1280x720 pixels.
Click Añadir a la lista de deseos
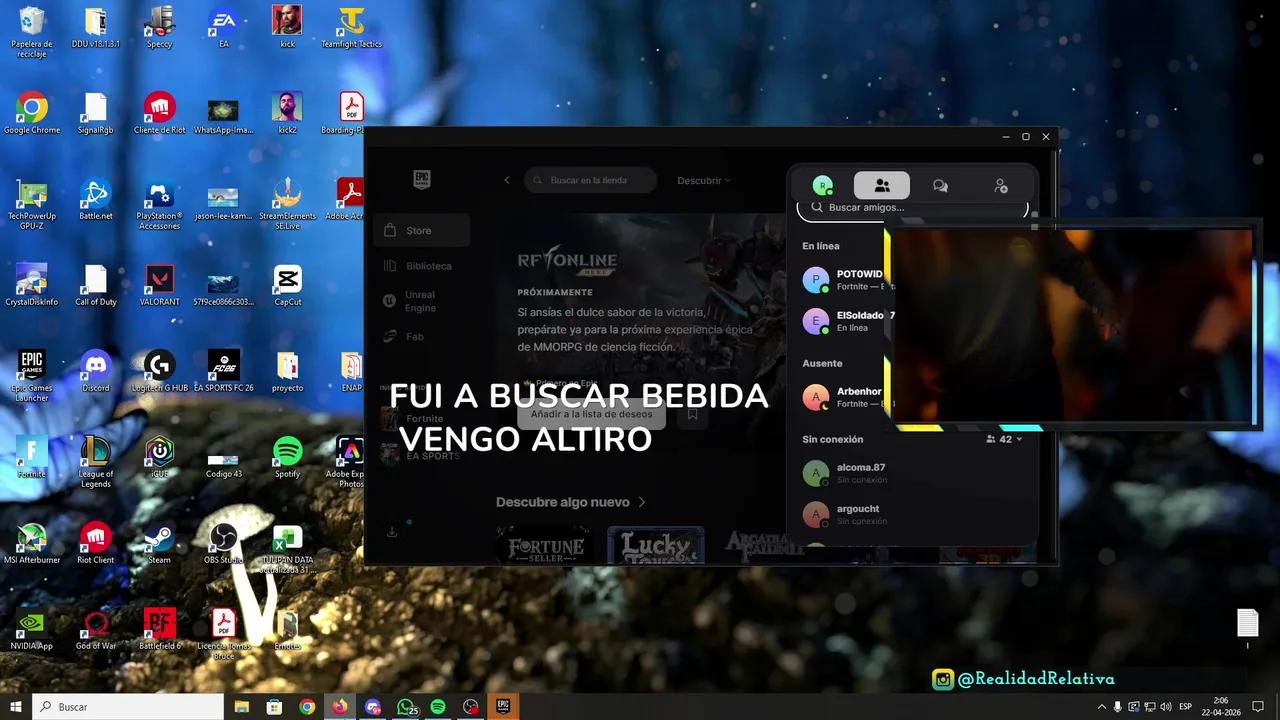click(x=591, y=414)
